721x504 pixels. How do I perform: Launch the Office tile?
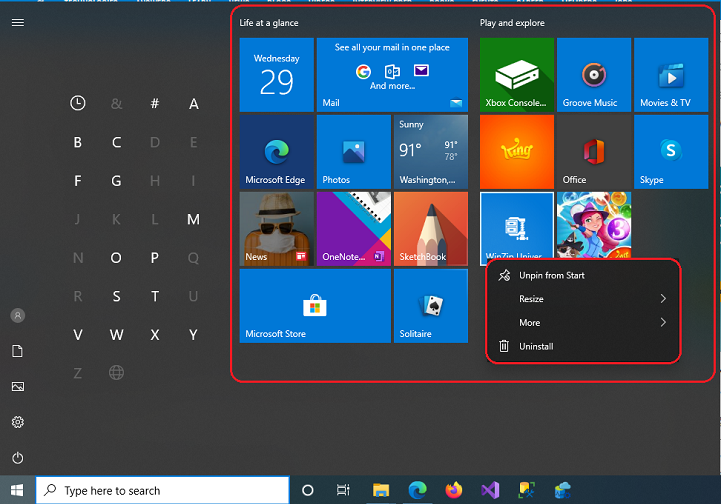pos(594,152)
